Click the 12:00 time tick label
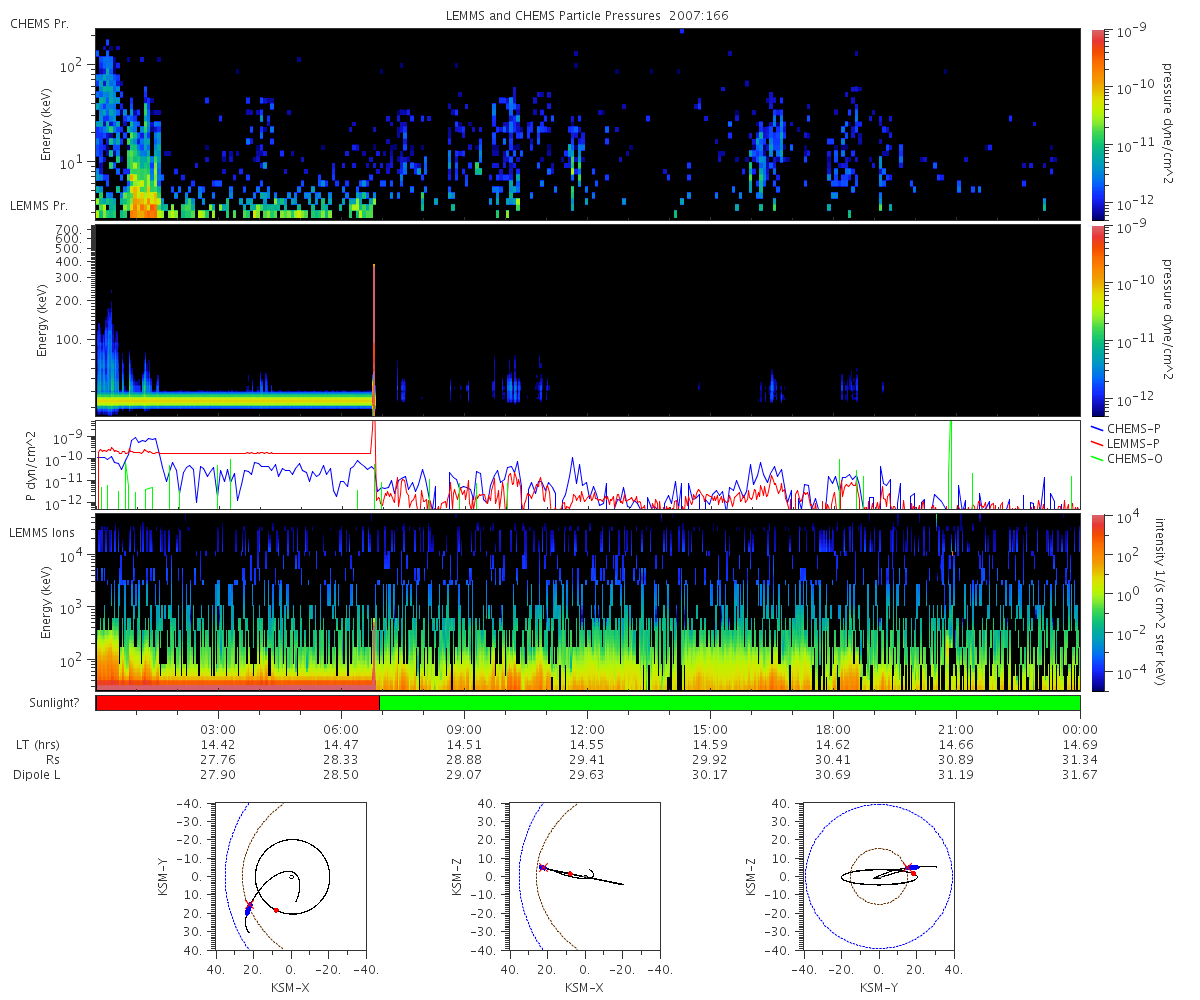This screenshot has width=1200, height=1000. tap(587, 729)
